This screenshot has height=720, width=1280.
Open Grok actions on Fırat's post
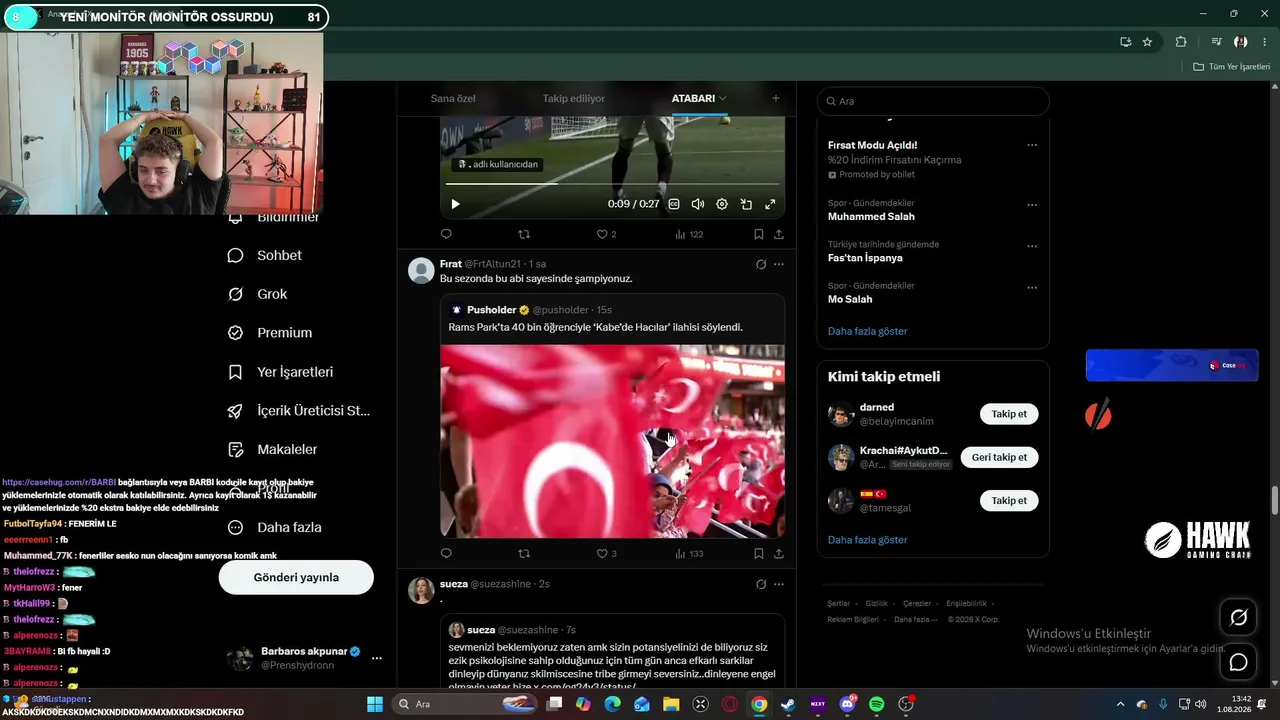click(761, 264)
